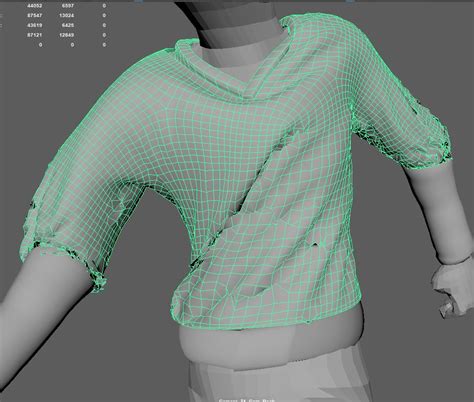Click the poly count value 6425
Image resolution: width=474 pixels, height=402 pixels.
[x=68, y=25]
